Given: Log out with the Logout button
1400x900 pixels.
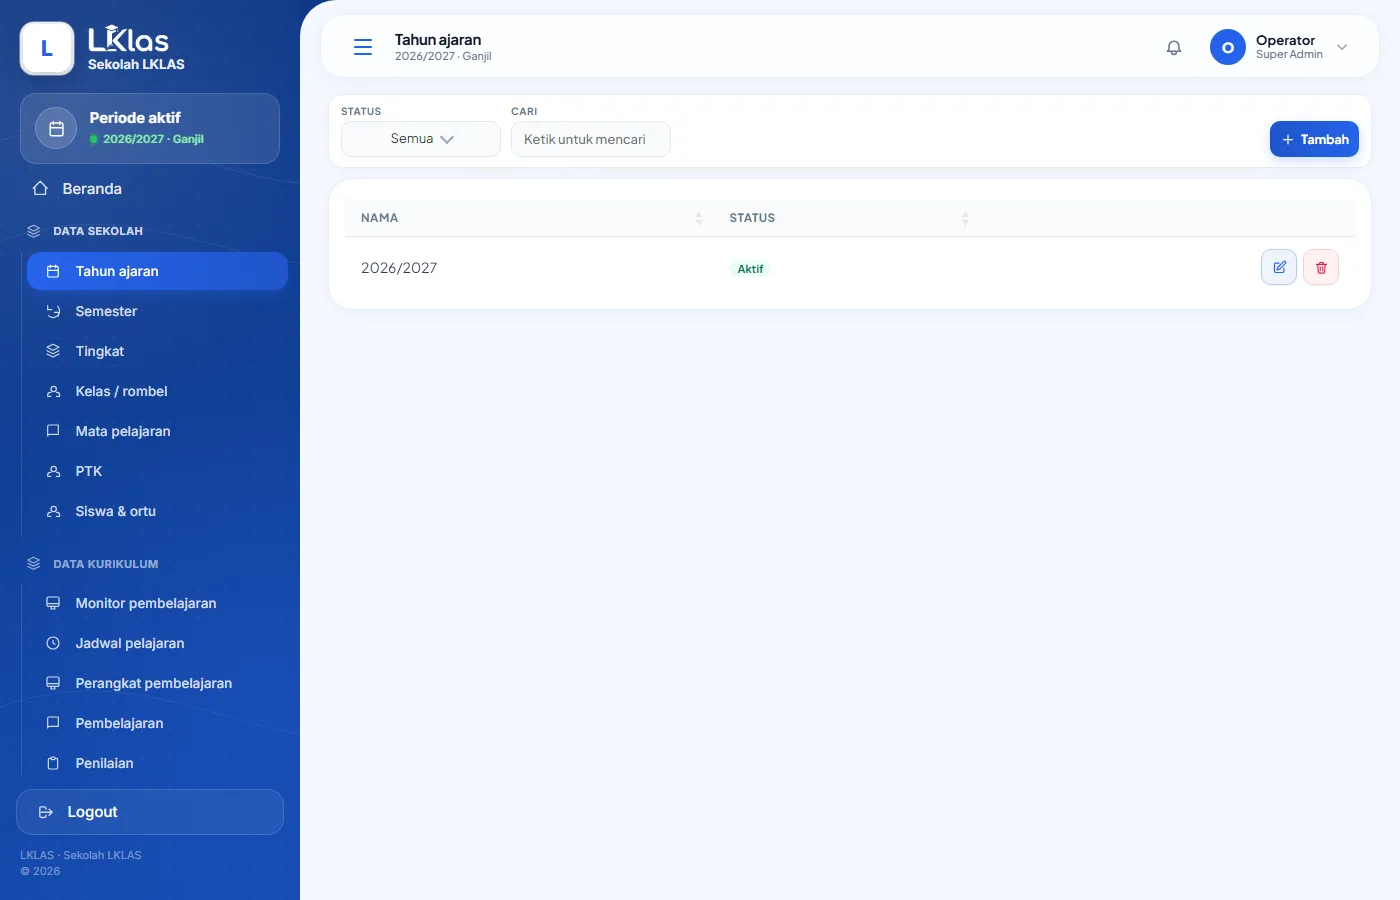Looking at the screenshot, I should [150, 812].
